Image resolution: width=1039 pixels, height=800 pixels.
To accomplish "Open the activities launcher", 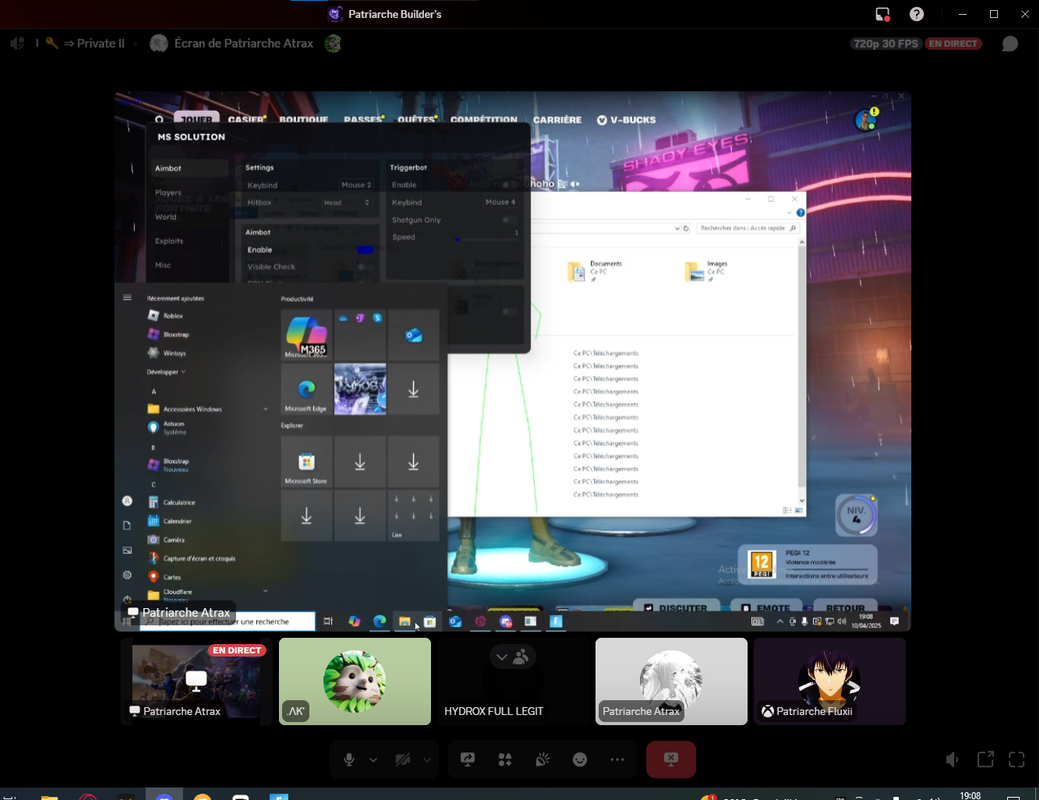I will [505, 760].
